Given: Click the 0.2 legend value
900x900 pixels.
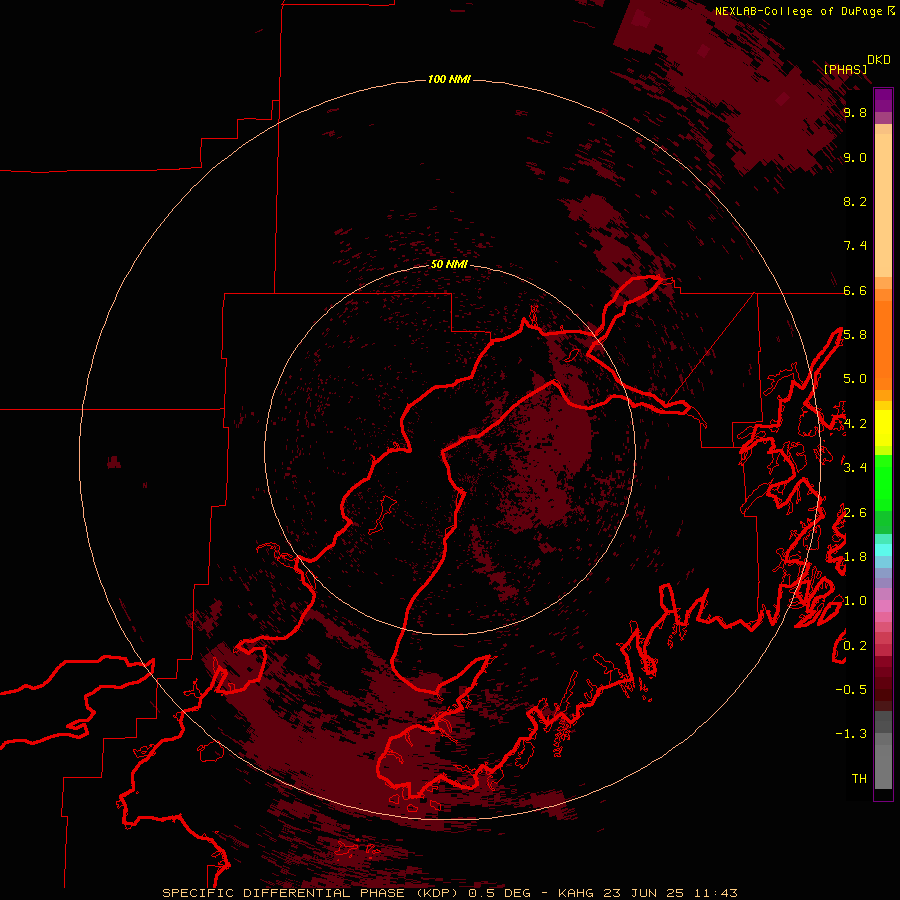Looking at the screenshot, I should pos(855,646).
